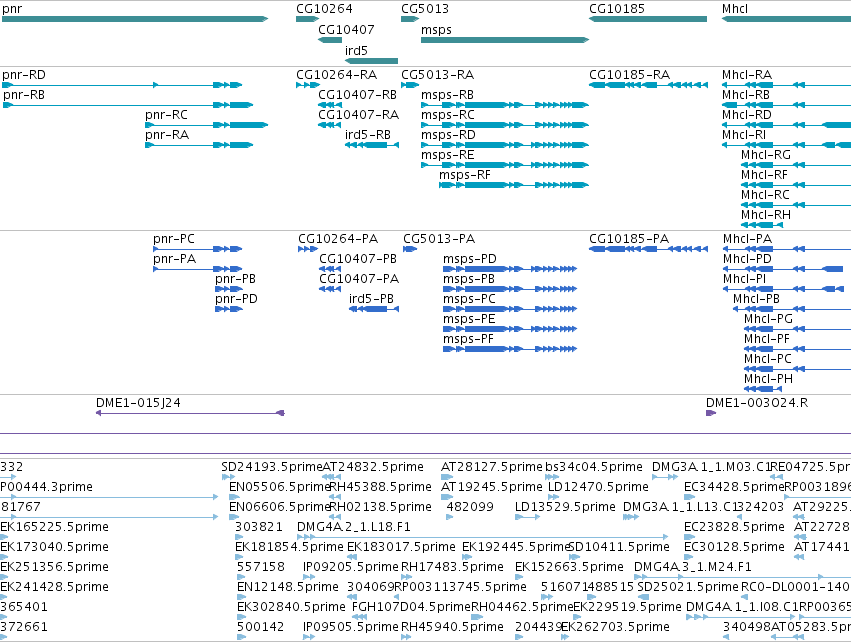Click the msps-PD protein label
Image resolution: width=851 pixels, height=642 pixels.
tap(470, 259)
